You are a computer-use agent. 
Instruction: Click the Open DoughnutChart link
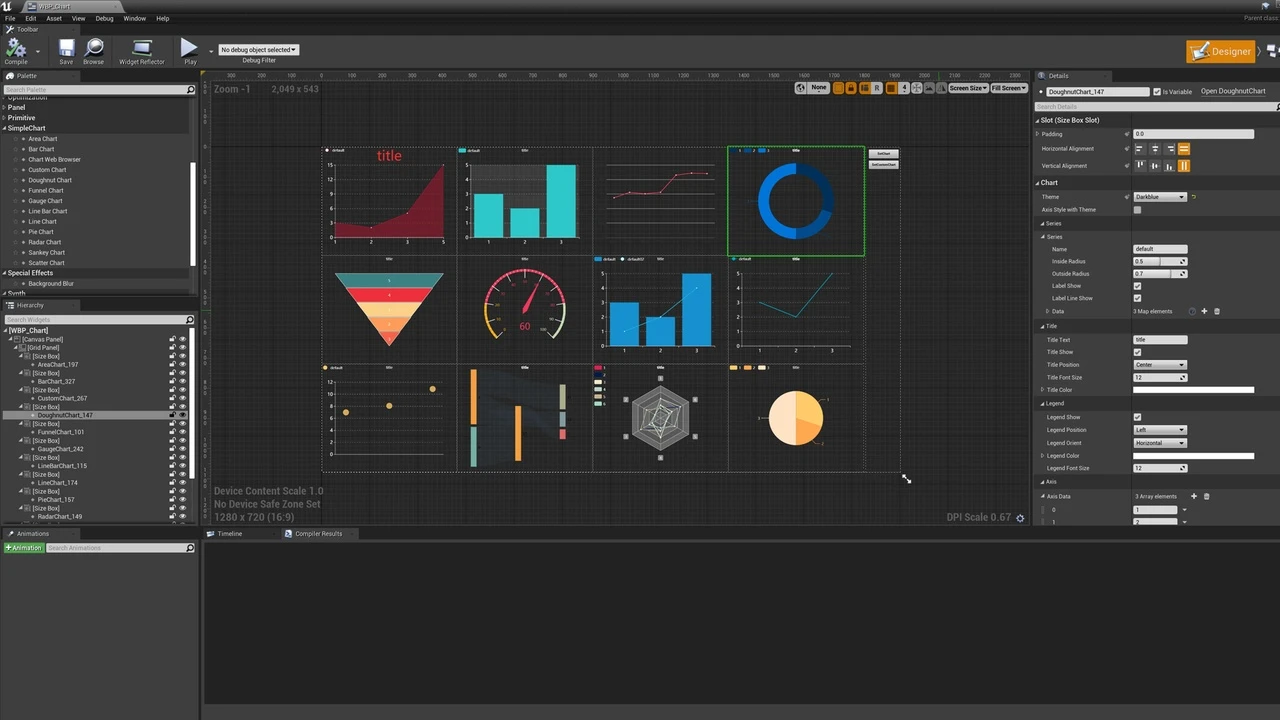[1233, 92]
